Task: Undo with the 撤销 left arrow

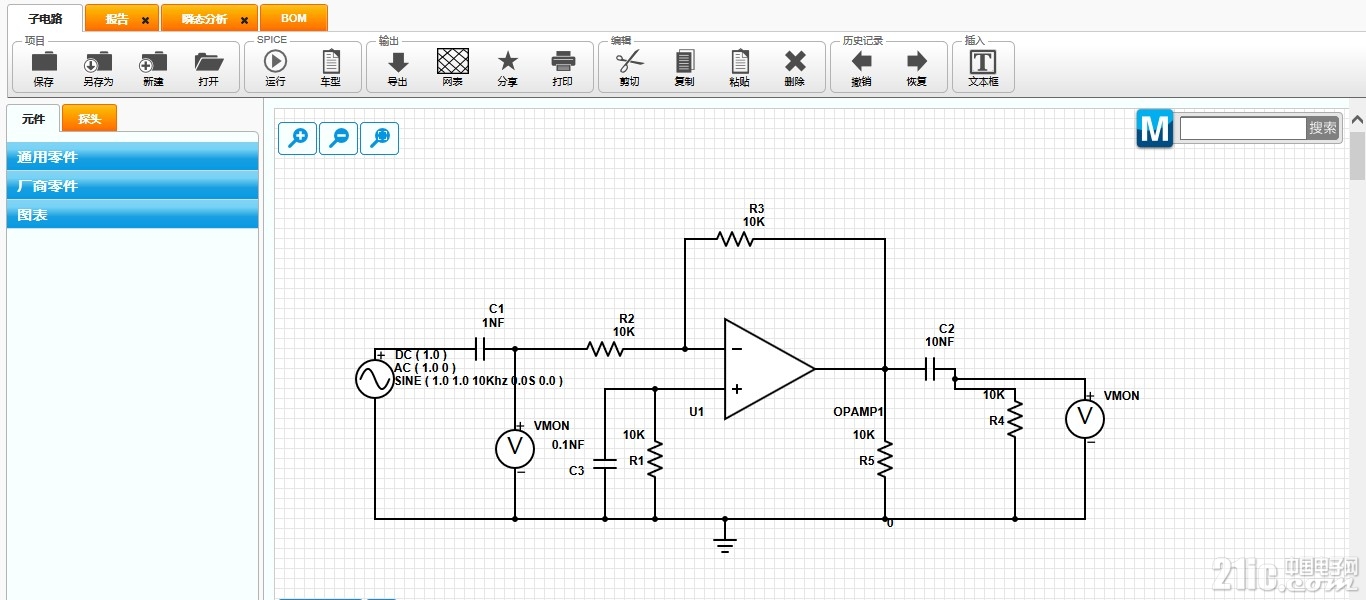Action: (861, 61)
